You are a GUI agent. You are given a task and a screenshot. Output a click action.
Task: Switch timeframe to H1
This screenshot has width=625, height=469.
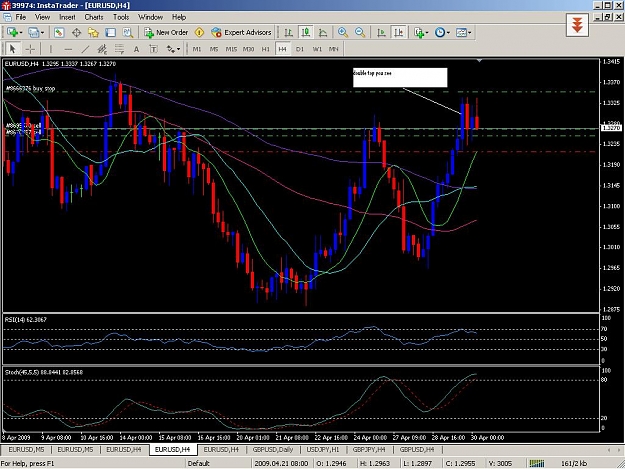(265, 49)
